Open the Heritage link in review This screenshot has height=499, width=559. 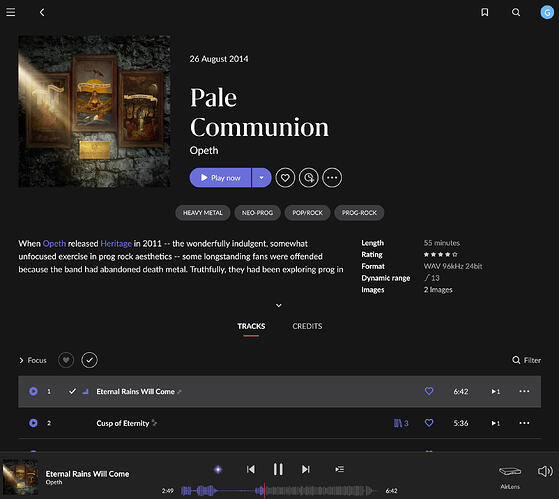pyautogui.click(x=116, y=243)
